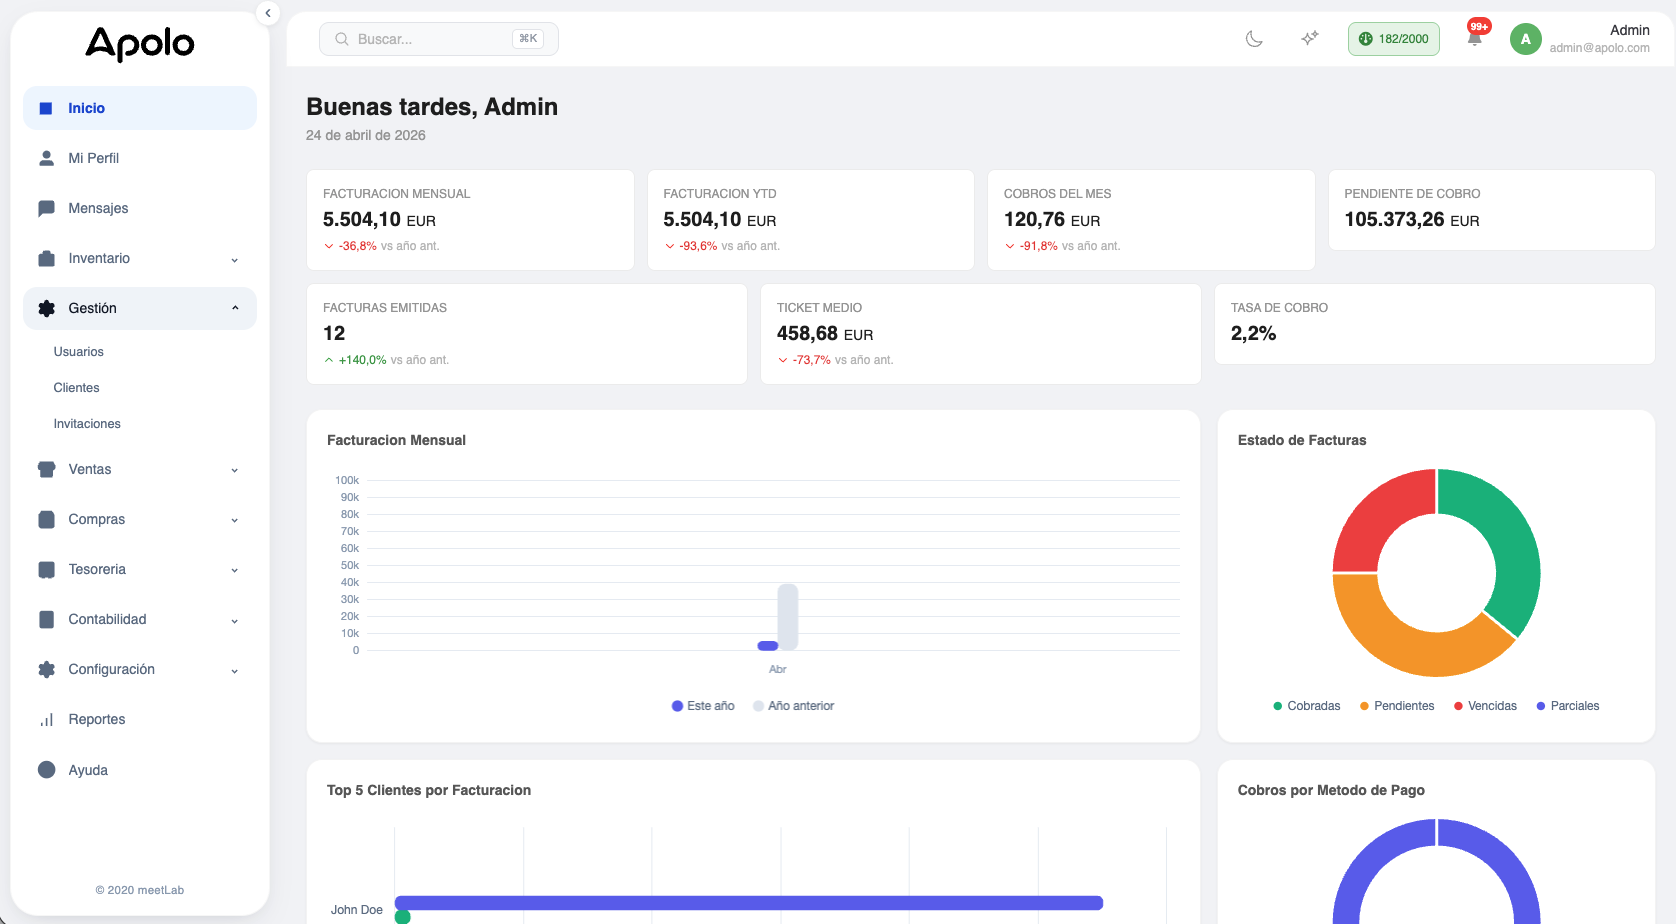Click the Facturas Emitidas KPI card
The width and height of the screenshot is (1676, 924).
527,334
